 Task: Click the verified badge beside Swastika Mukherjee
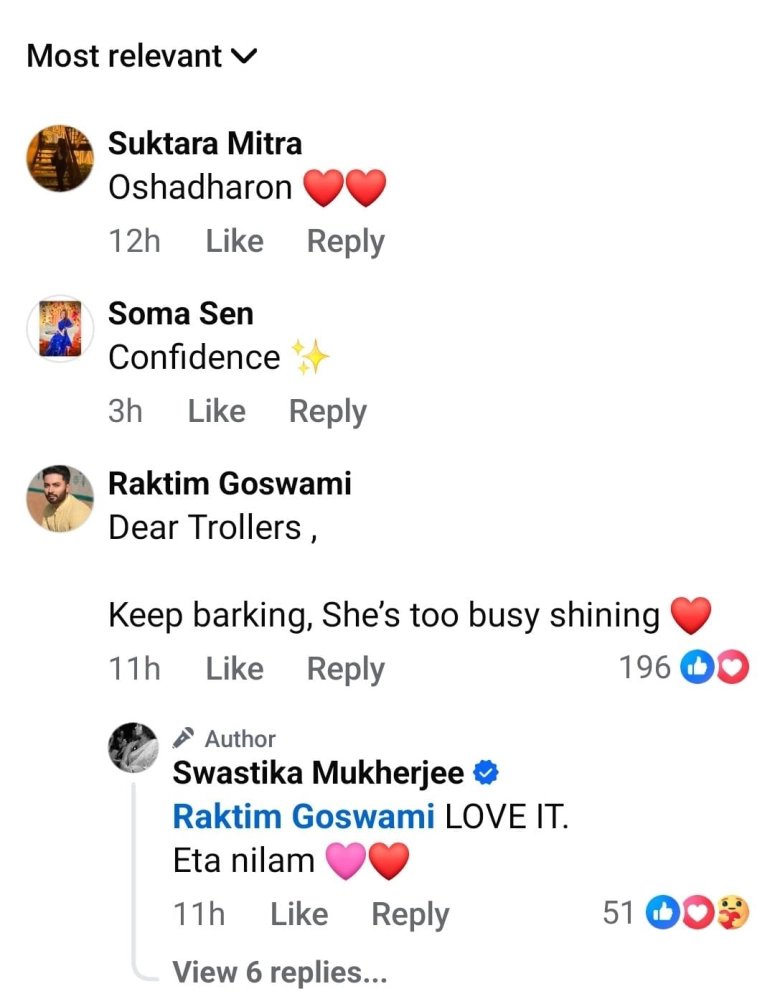[485, 773]
